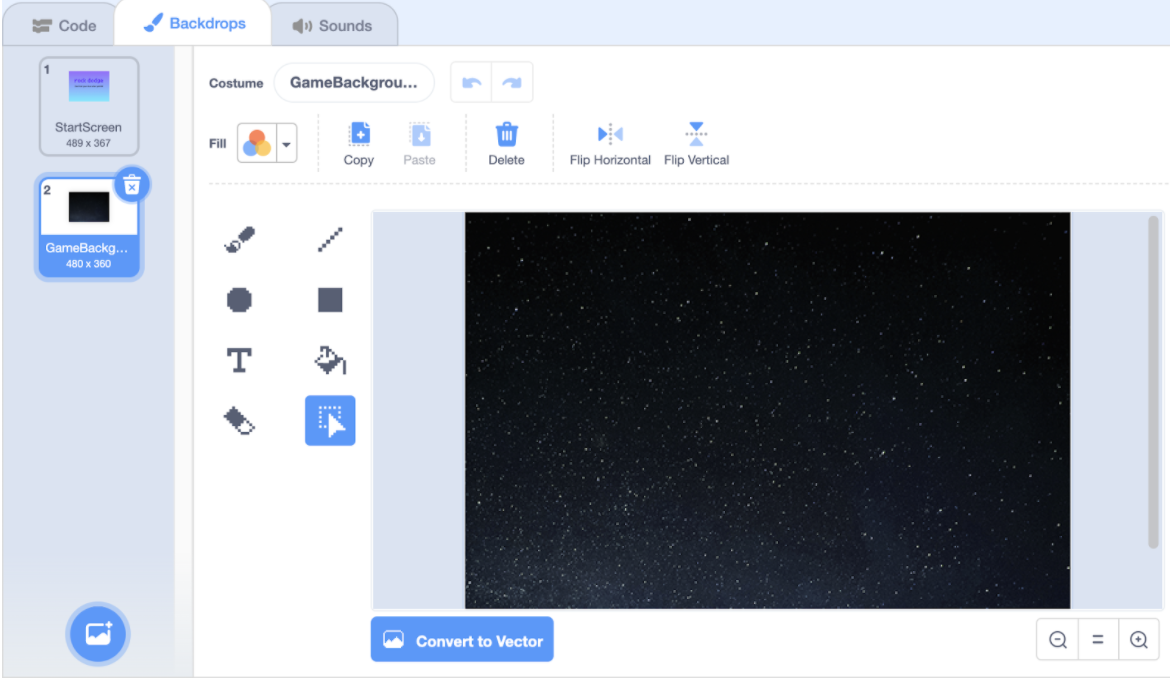The height and width of the screenshot is (678, 1170).
Task: Click the Undo arrow
Action: click(x=472, y=83)
